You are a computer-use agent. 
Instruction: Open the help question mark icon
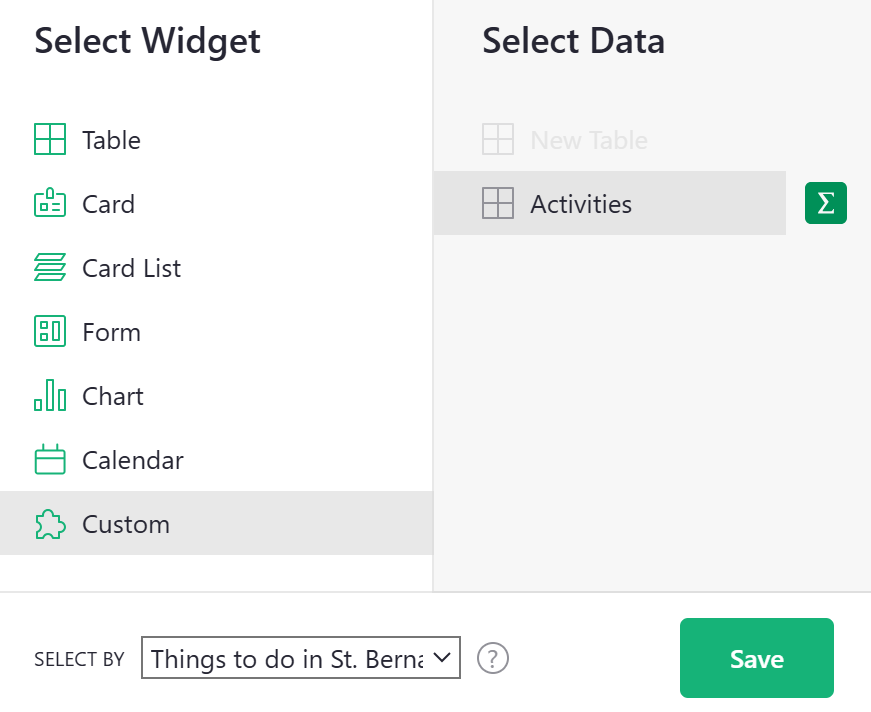click(493, 658)
